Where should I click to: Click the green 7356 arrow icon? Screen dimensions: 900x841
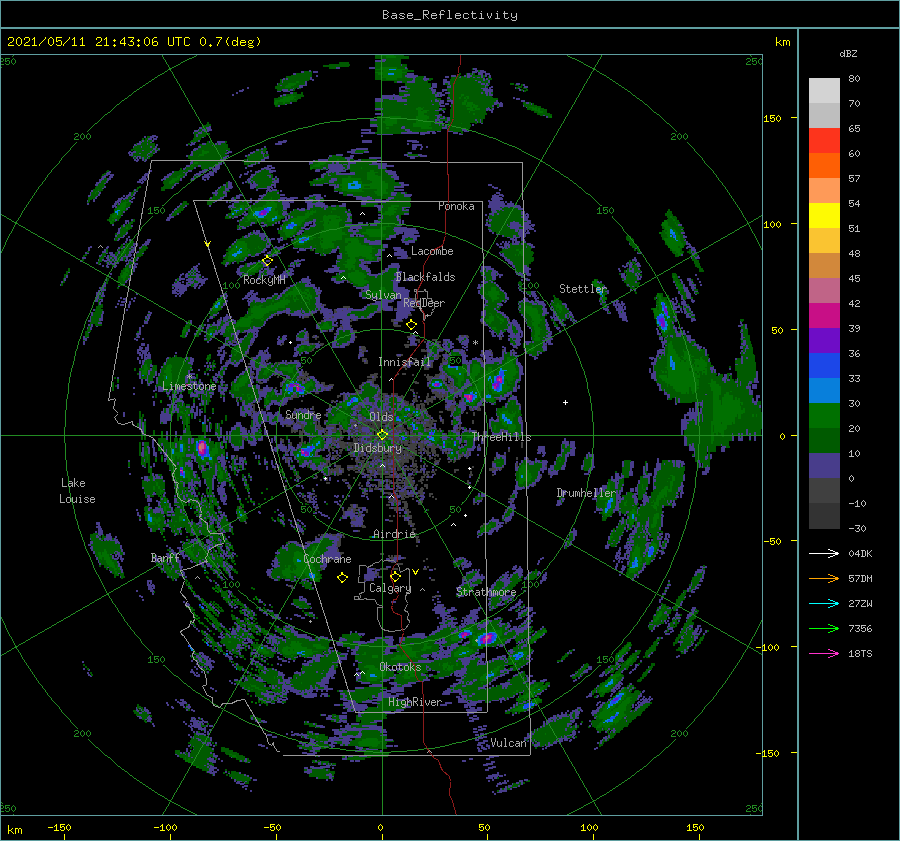click(x=824, y=629)
